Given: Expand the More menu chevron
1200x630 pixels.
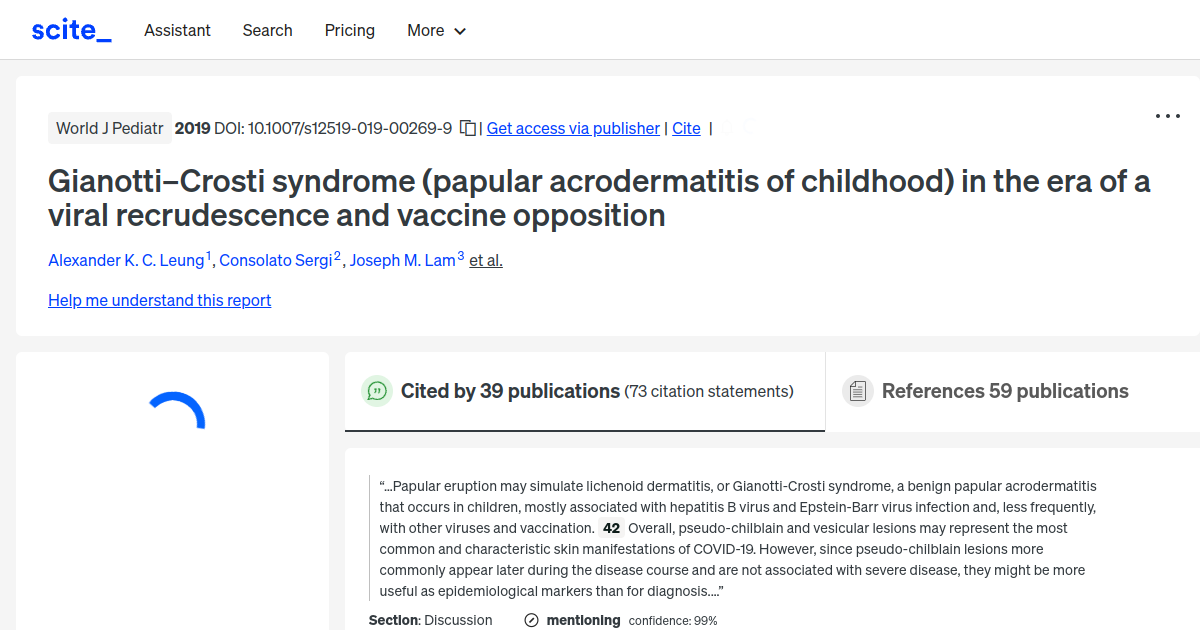Looking at the screenshot, I should [x=460, y=31].
